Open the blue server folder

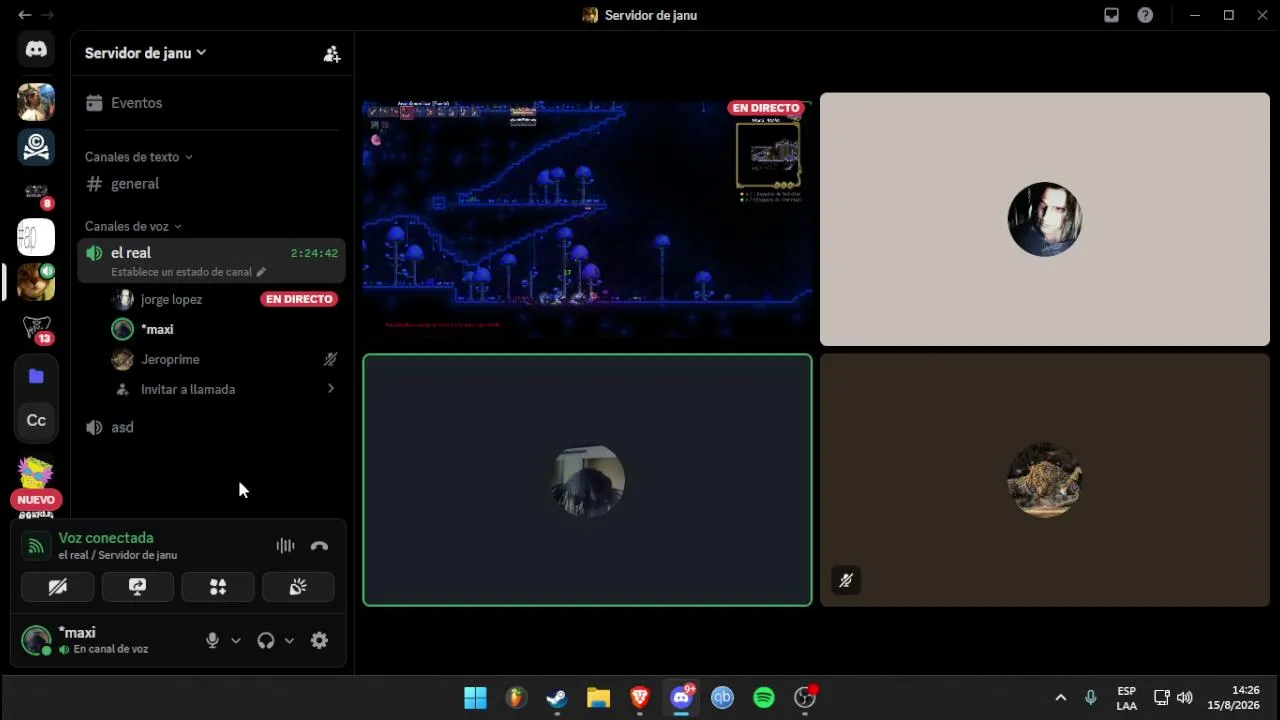tap(36, 376)
